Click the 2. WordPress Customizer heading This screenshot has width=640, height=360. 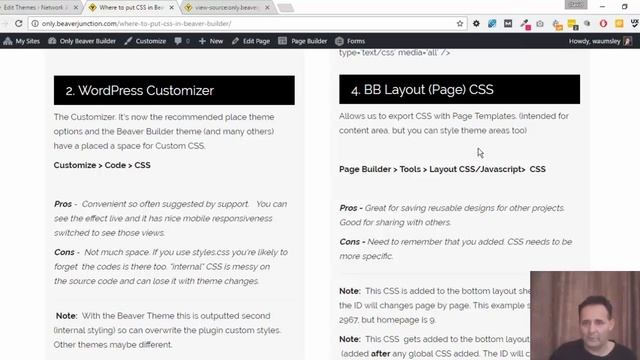coord(174,90)
